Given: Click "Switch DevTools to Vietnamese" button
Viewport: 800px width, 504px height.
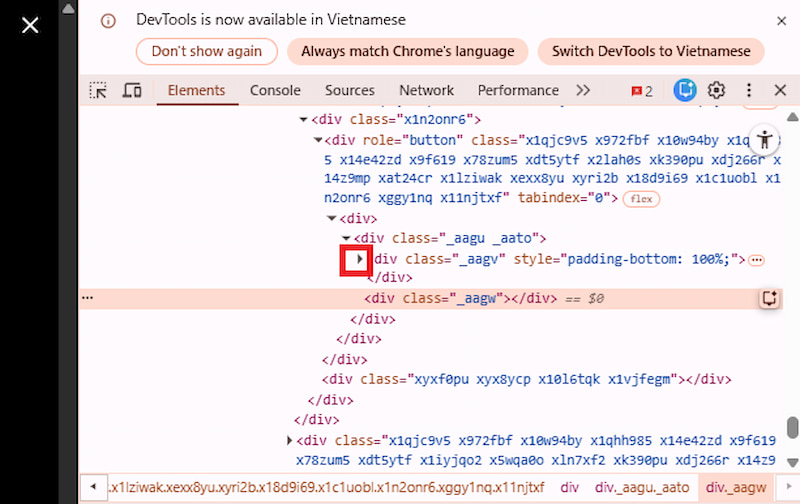Looking at the screenshot, I should (651, 51).
